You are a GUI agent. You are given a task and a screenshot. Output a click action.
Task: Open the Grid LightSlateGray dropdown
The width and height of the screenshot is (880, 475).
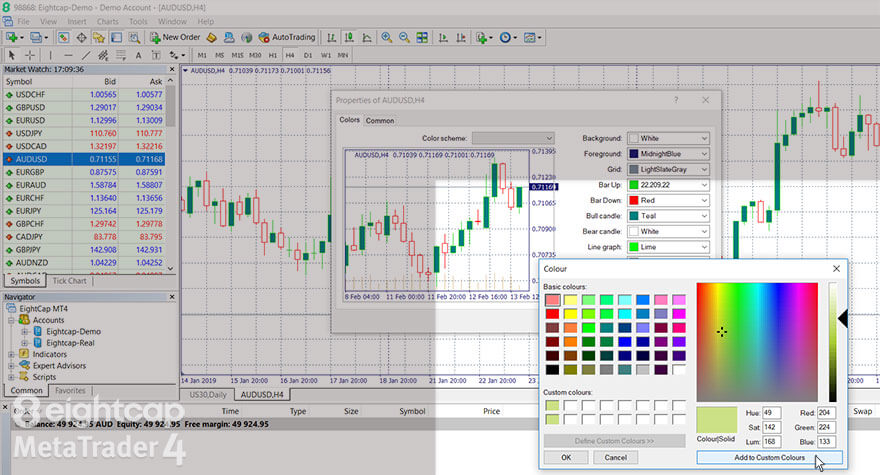[x=668, y=169]
